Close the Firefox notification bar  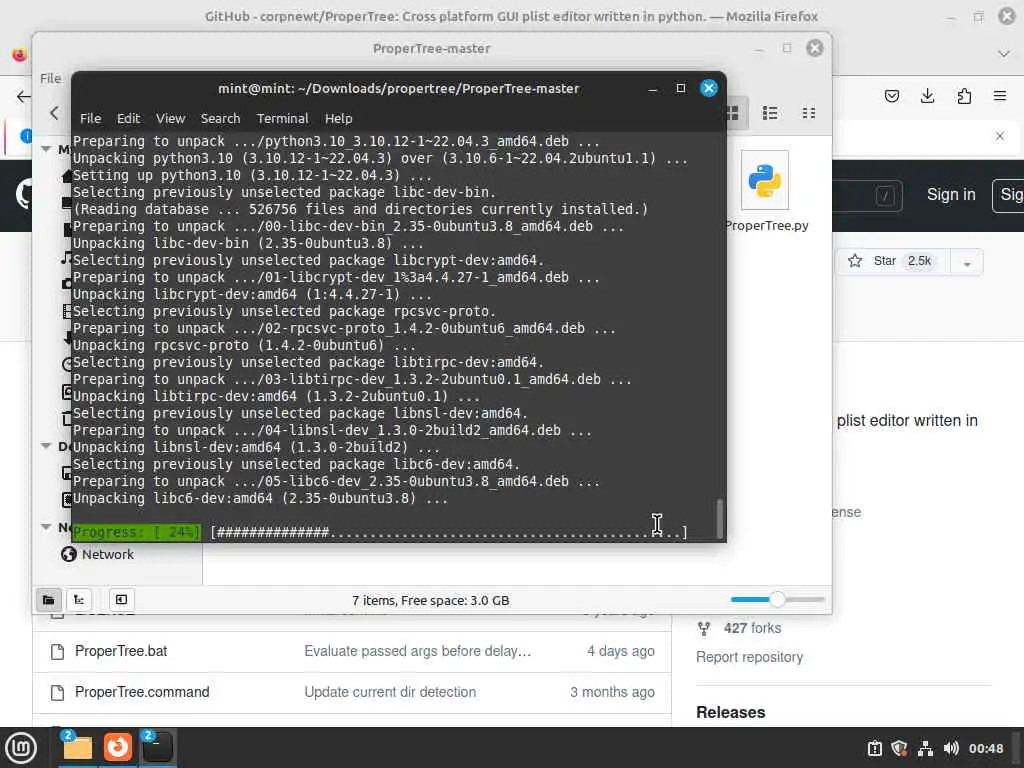(x=1000, y=136)
